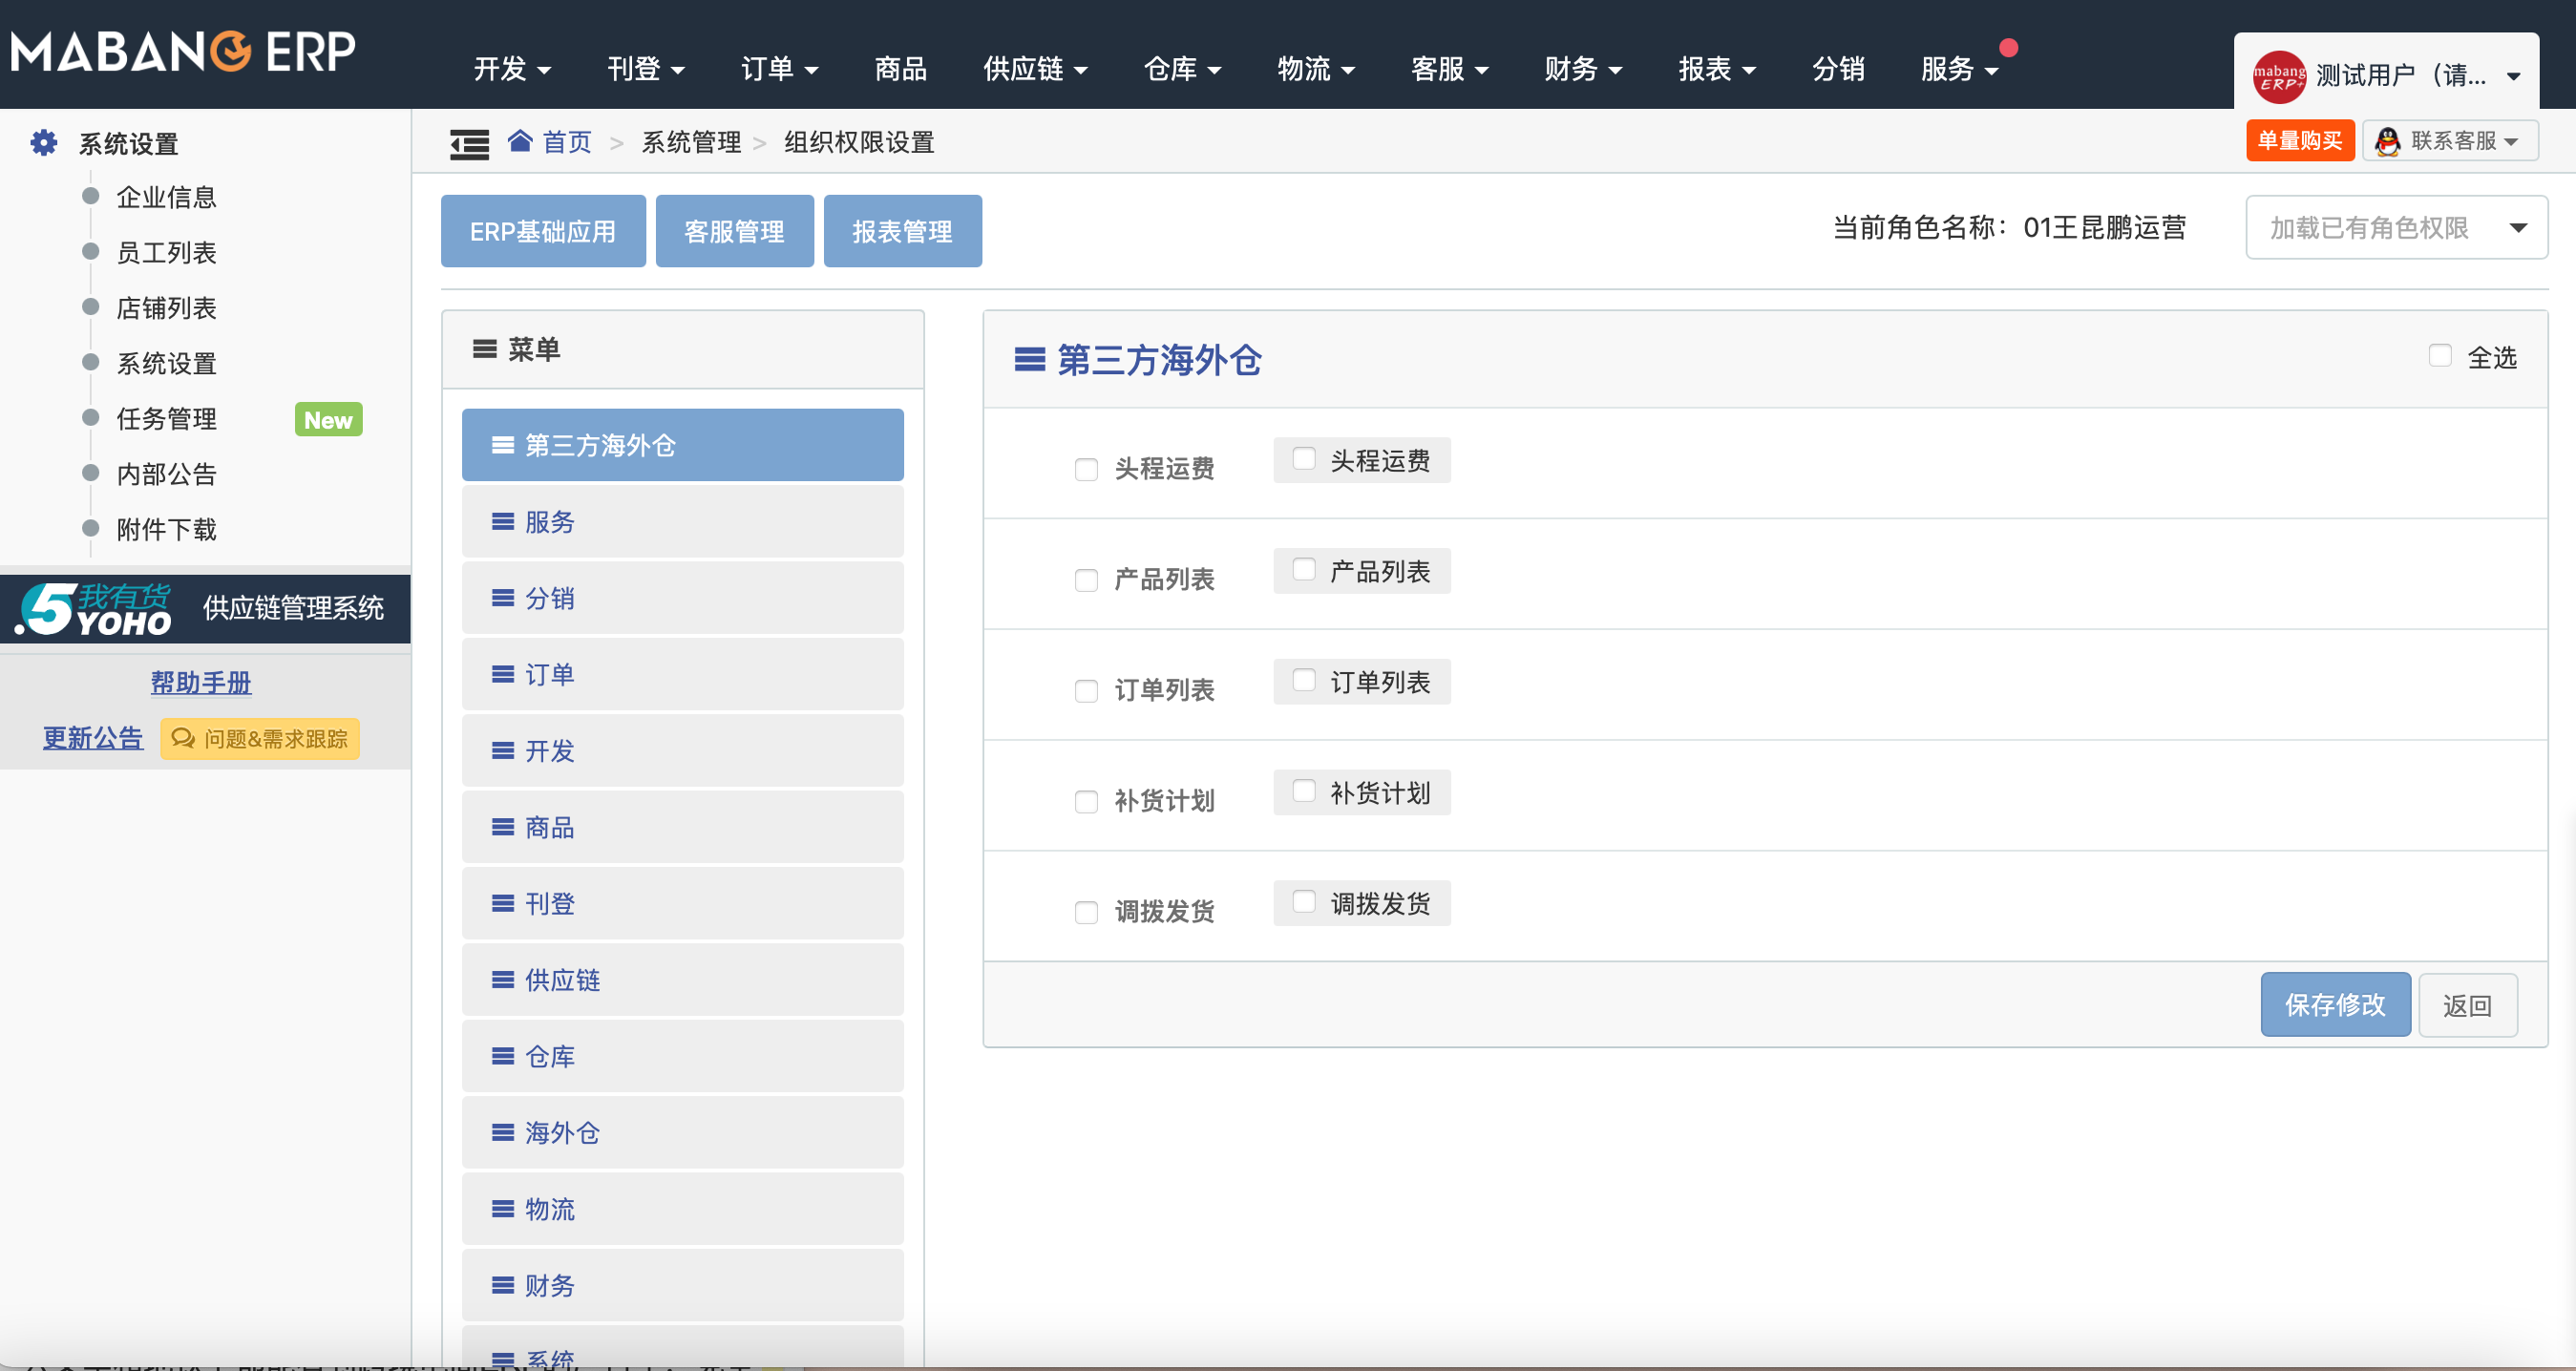Click the MABANG ERP logo
This screenshot has width=2576, height=1371.
(x=183, y=52)
